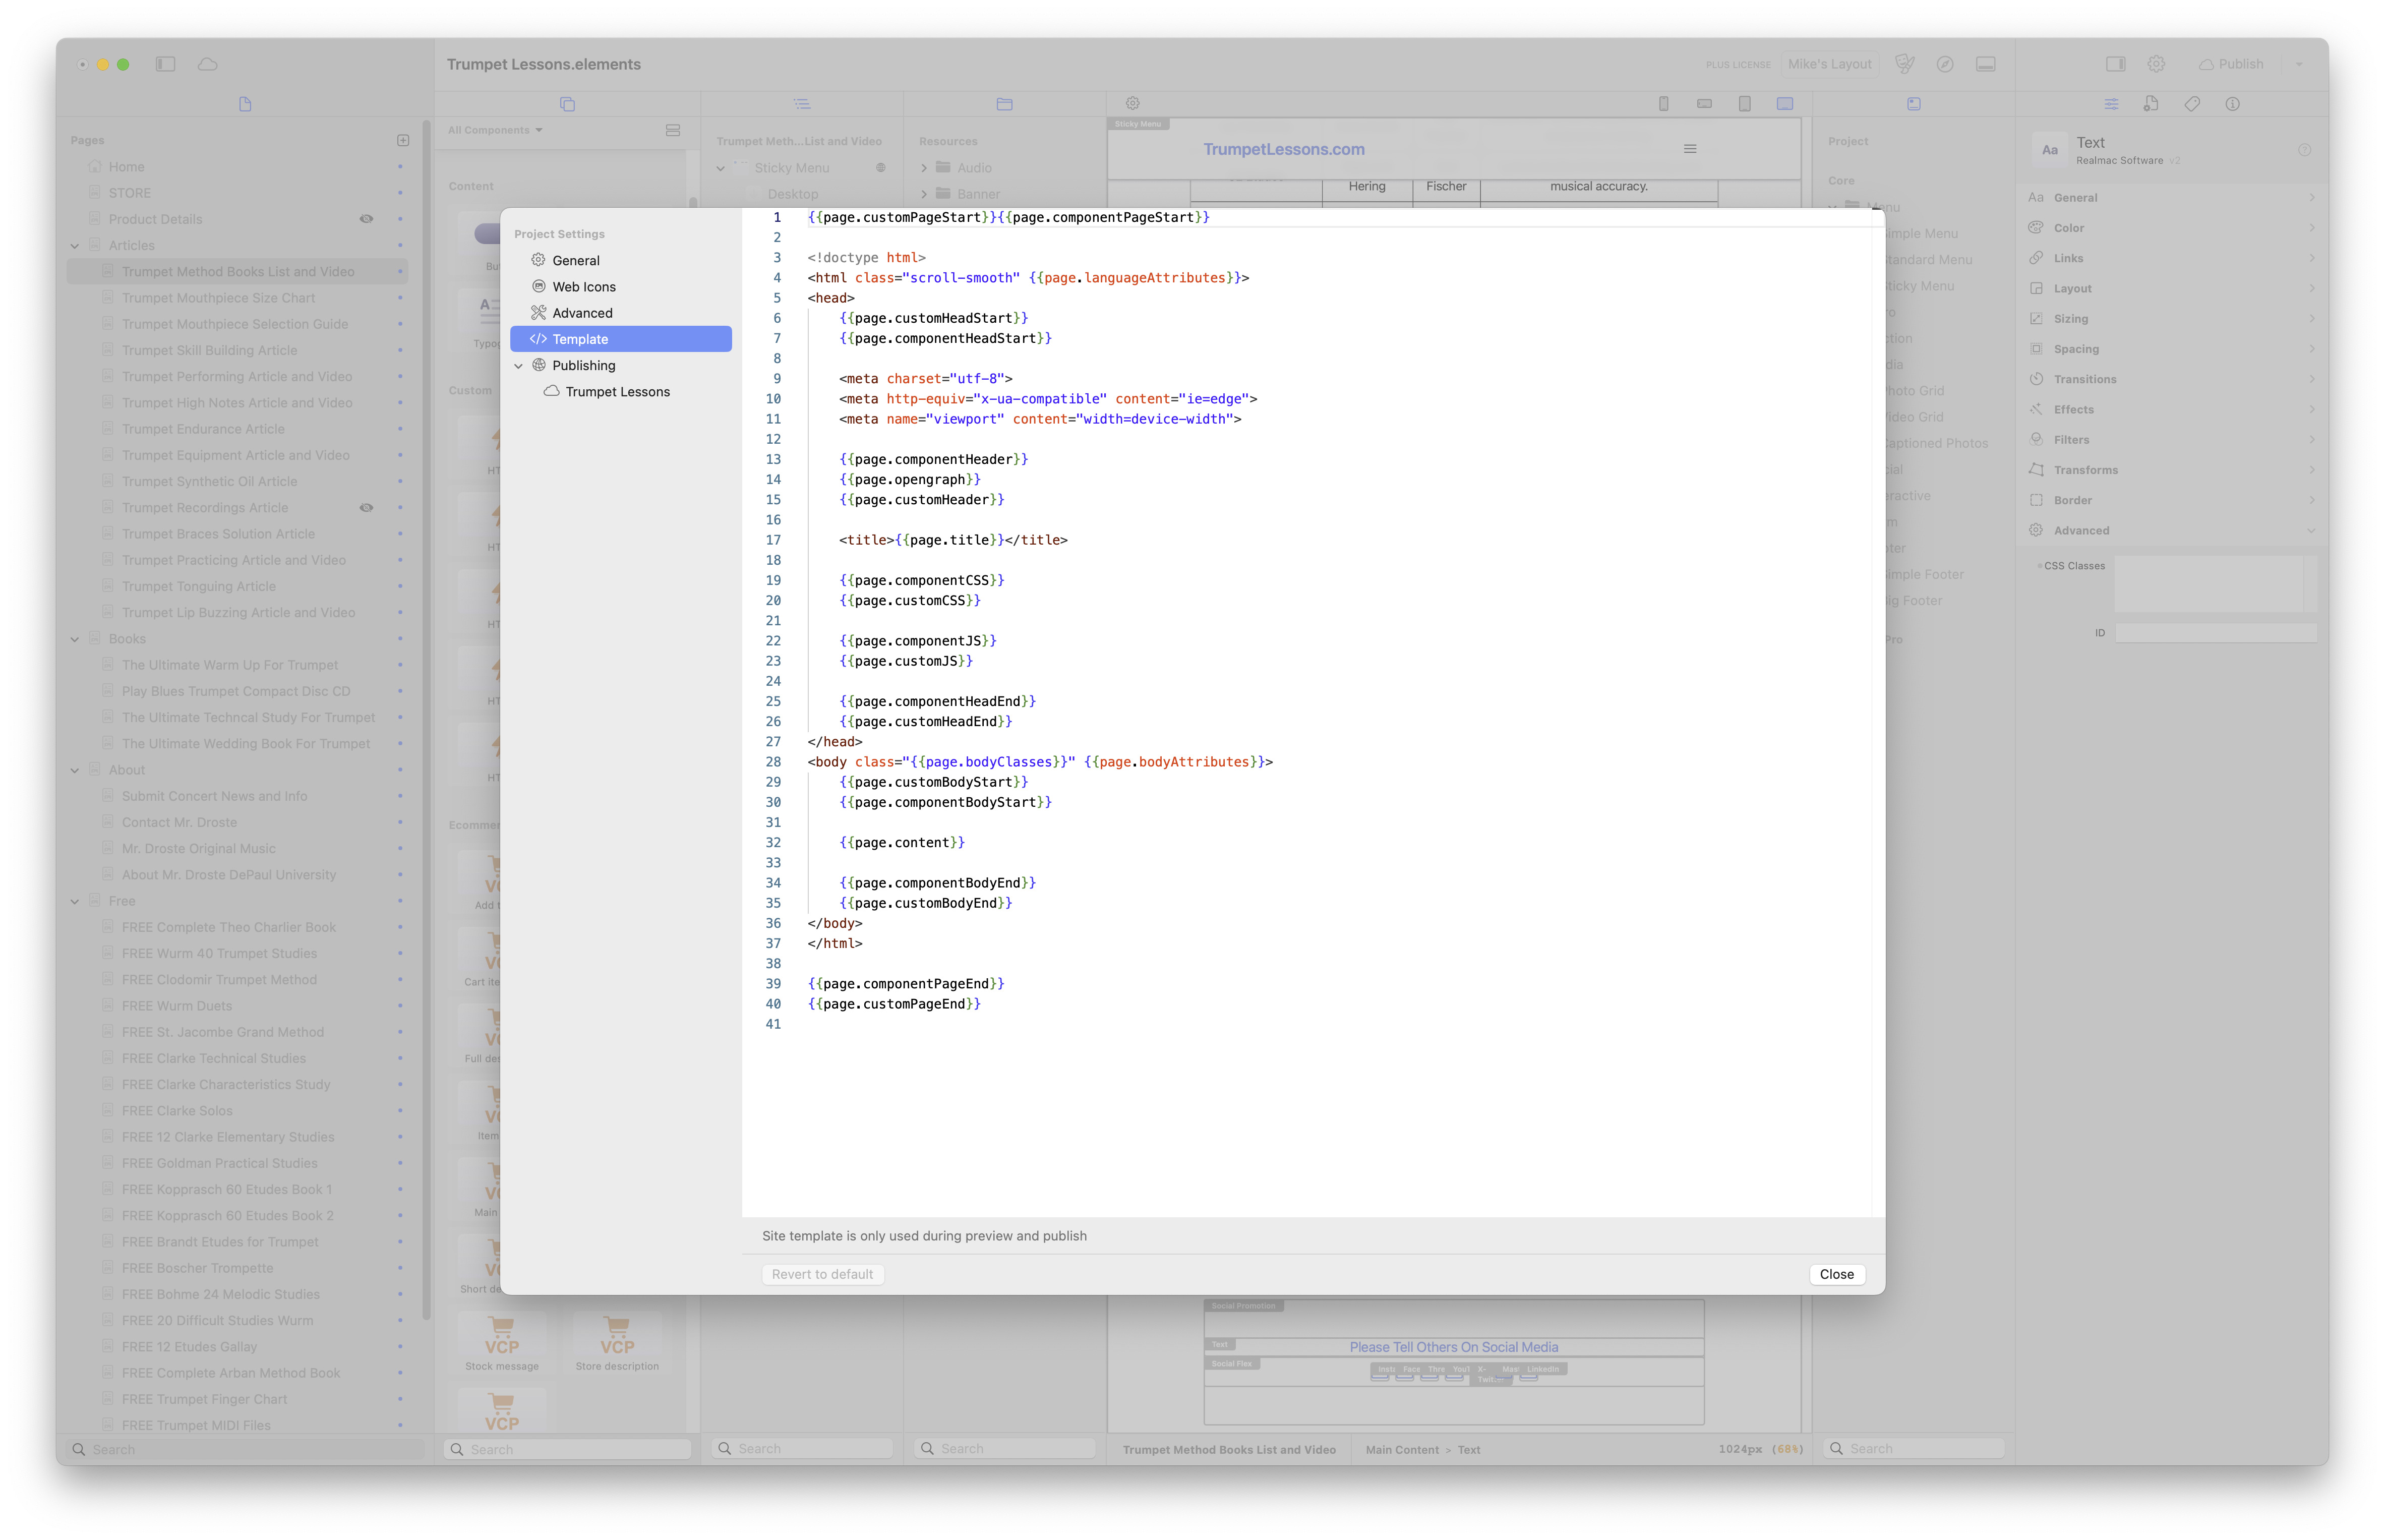This screenshot has width=2385, height=1540.
Task: Open the Project panel icon tab
Action: 1913,104
